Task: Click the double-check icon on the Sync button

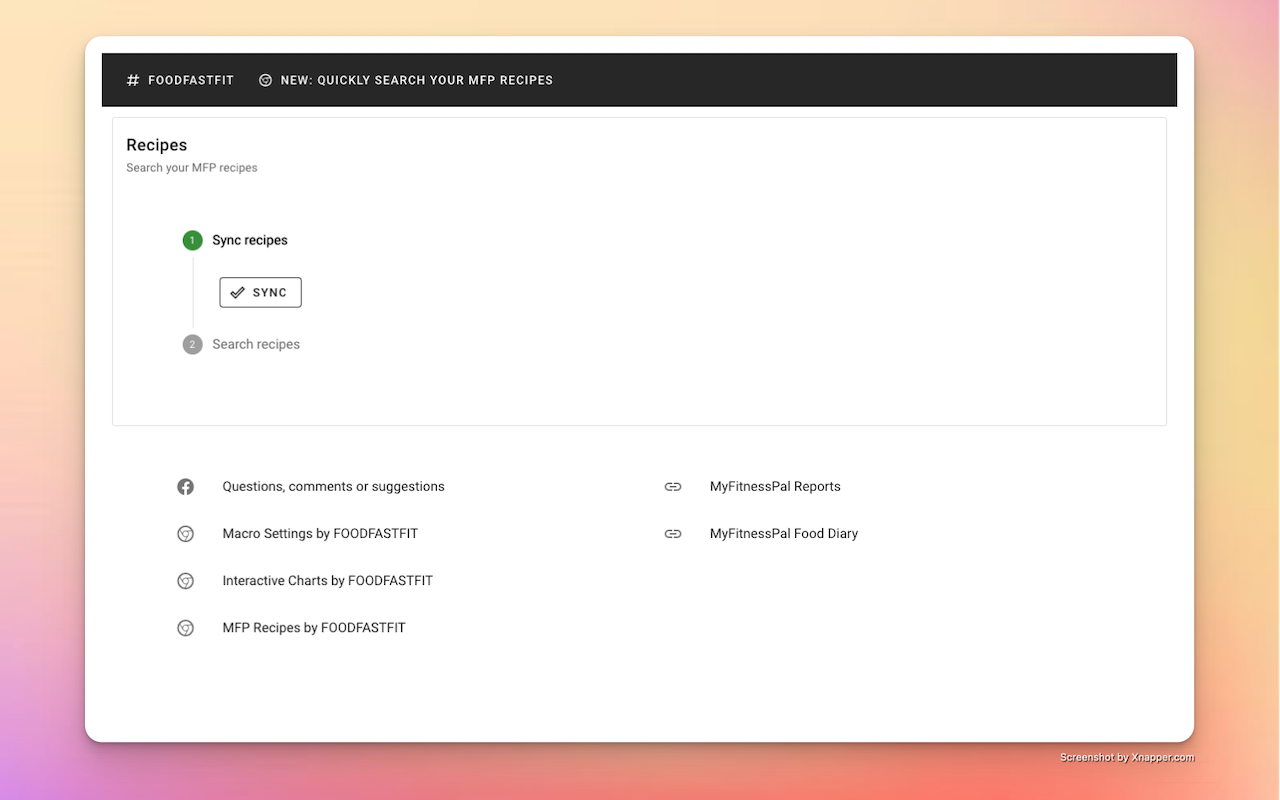Action: pyautogui.click(x=237, y=292)
